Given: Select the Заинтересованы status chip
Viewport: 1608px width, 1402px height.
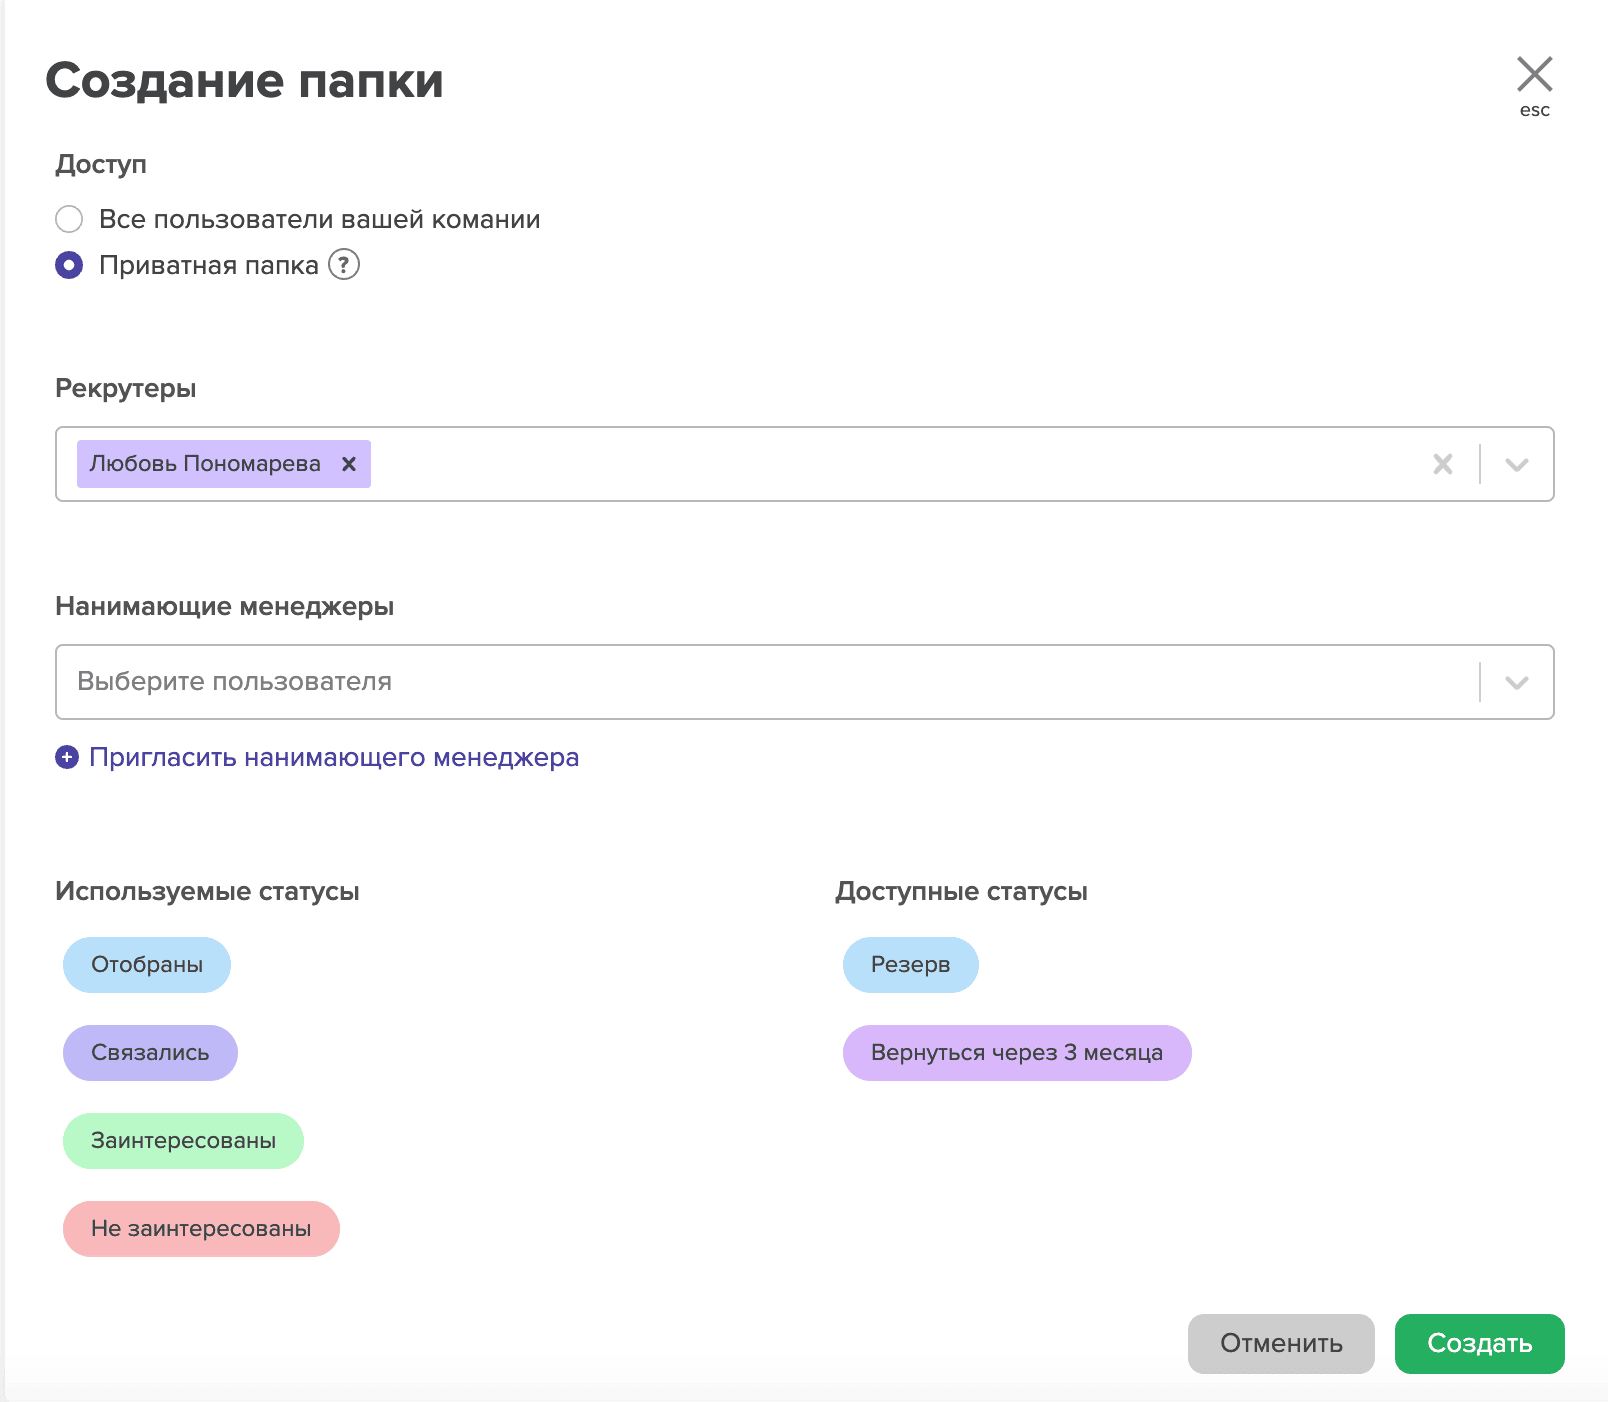Looking at the screenshot, I should pos(183,1141).
